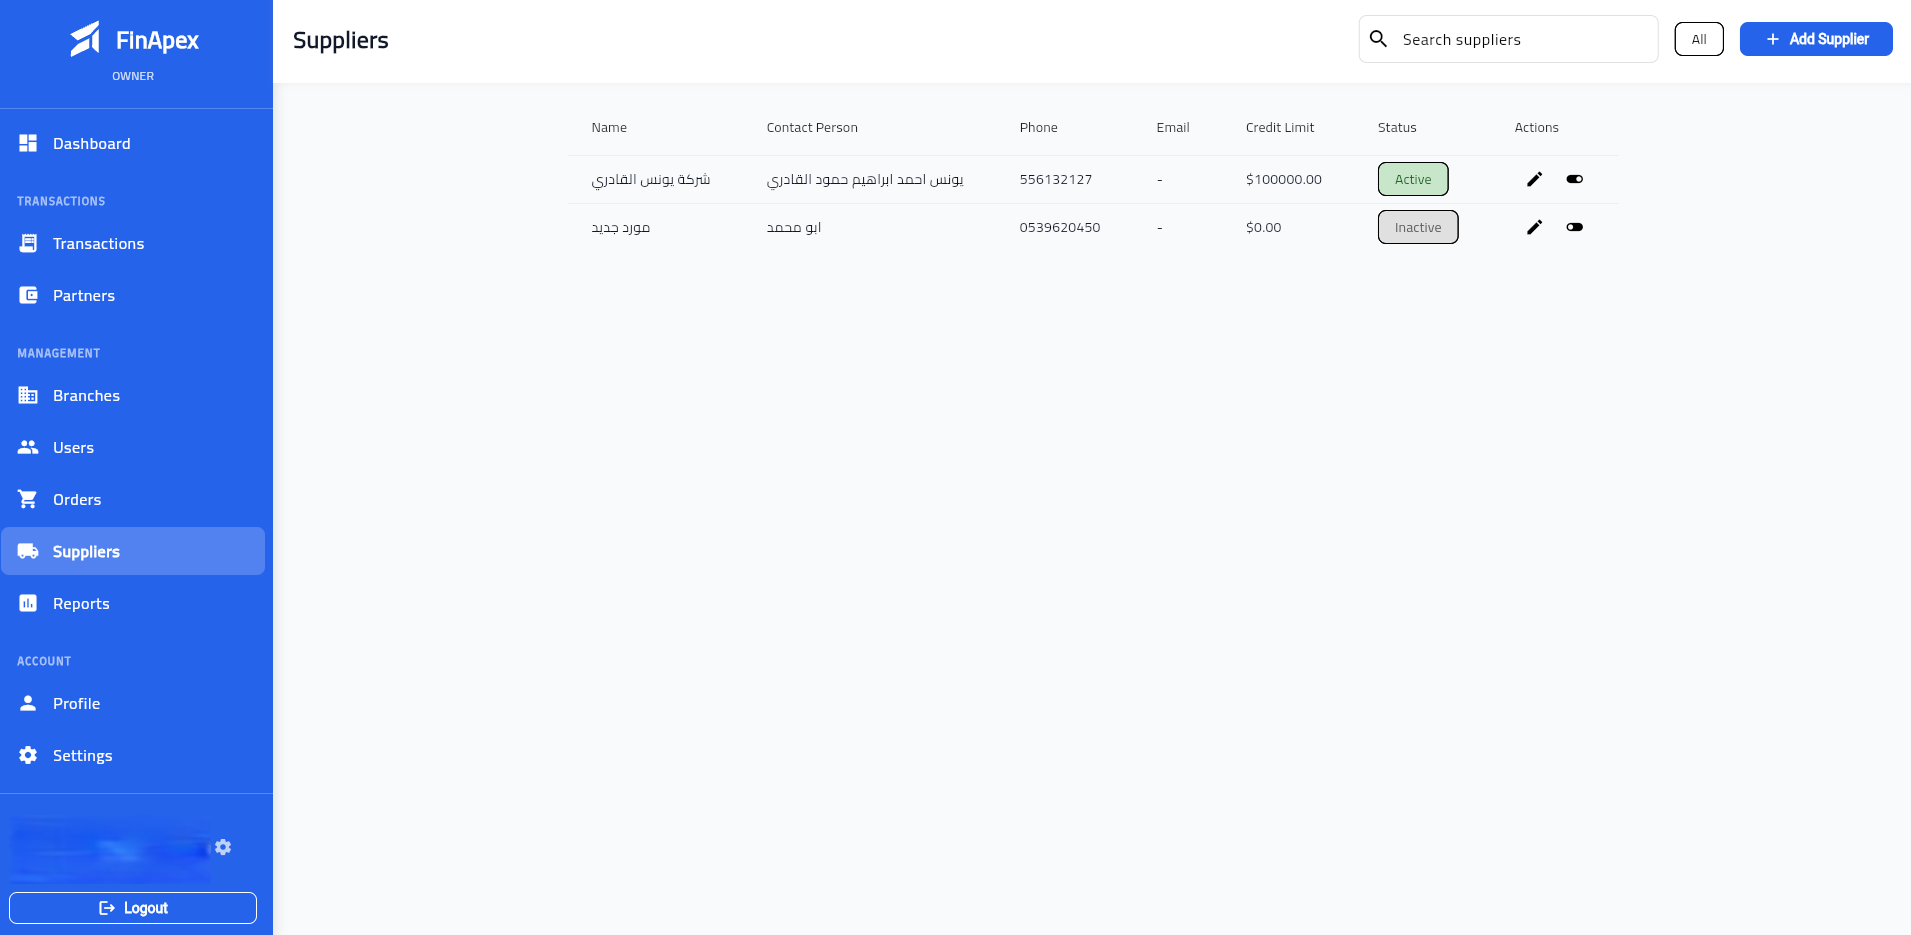This screenshot has width=1911, height=935.
Task: Click the Phone column header
Action: click(x=1038, y=127)
